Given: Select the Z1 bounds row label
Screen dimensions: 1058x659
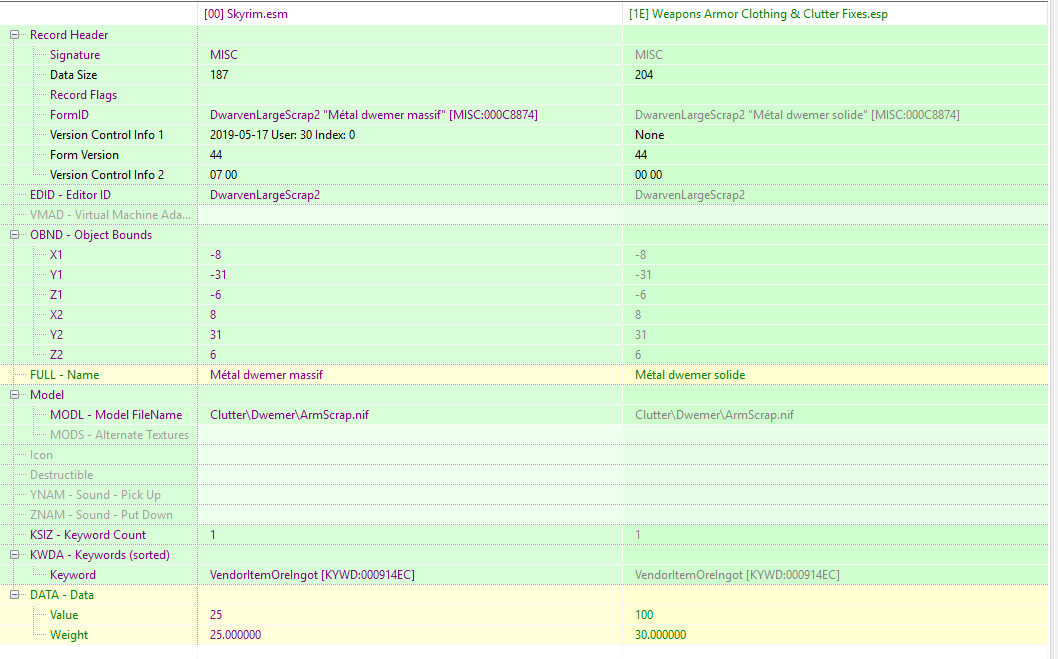Looking at the screenshot, I should [56, 295].
